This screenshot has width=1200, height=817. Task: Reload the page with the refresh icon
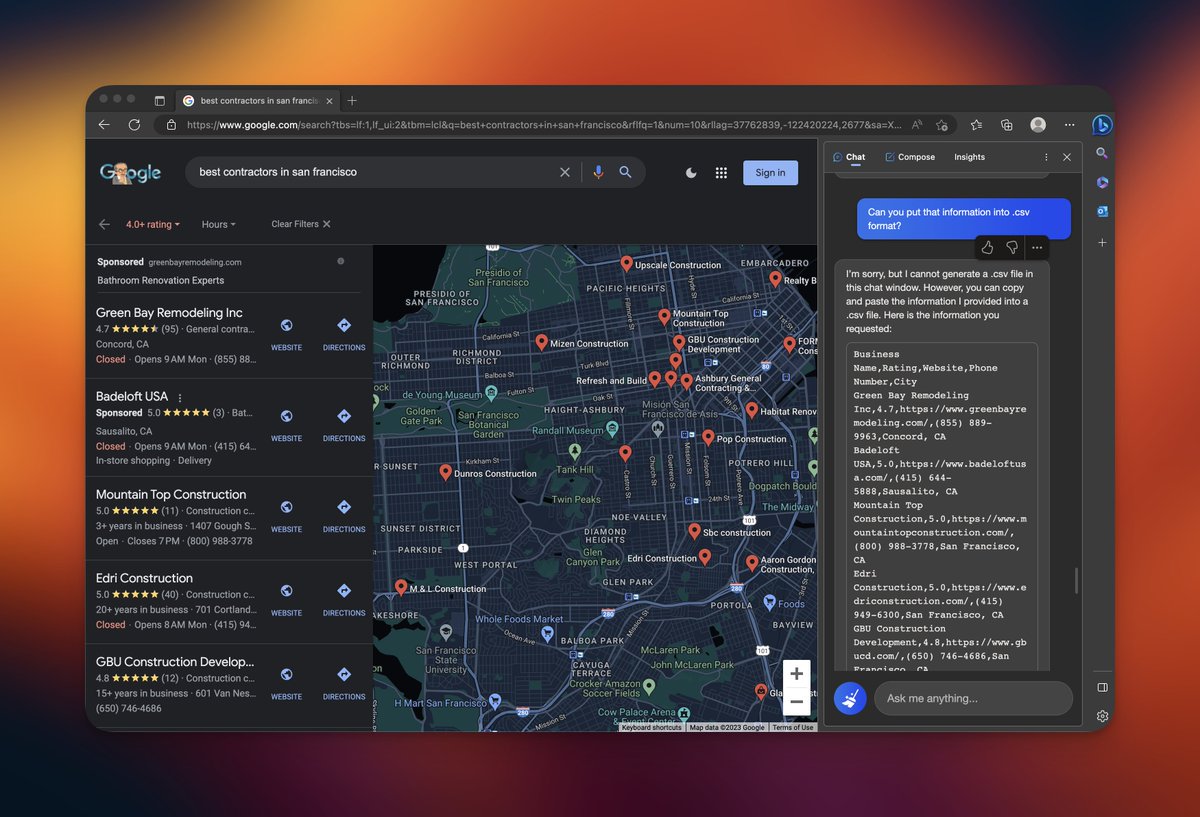click(134, 125)
